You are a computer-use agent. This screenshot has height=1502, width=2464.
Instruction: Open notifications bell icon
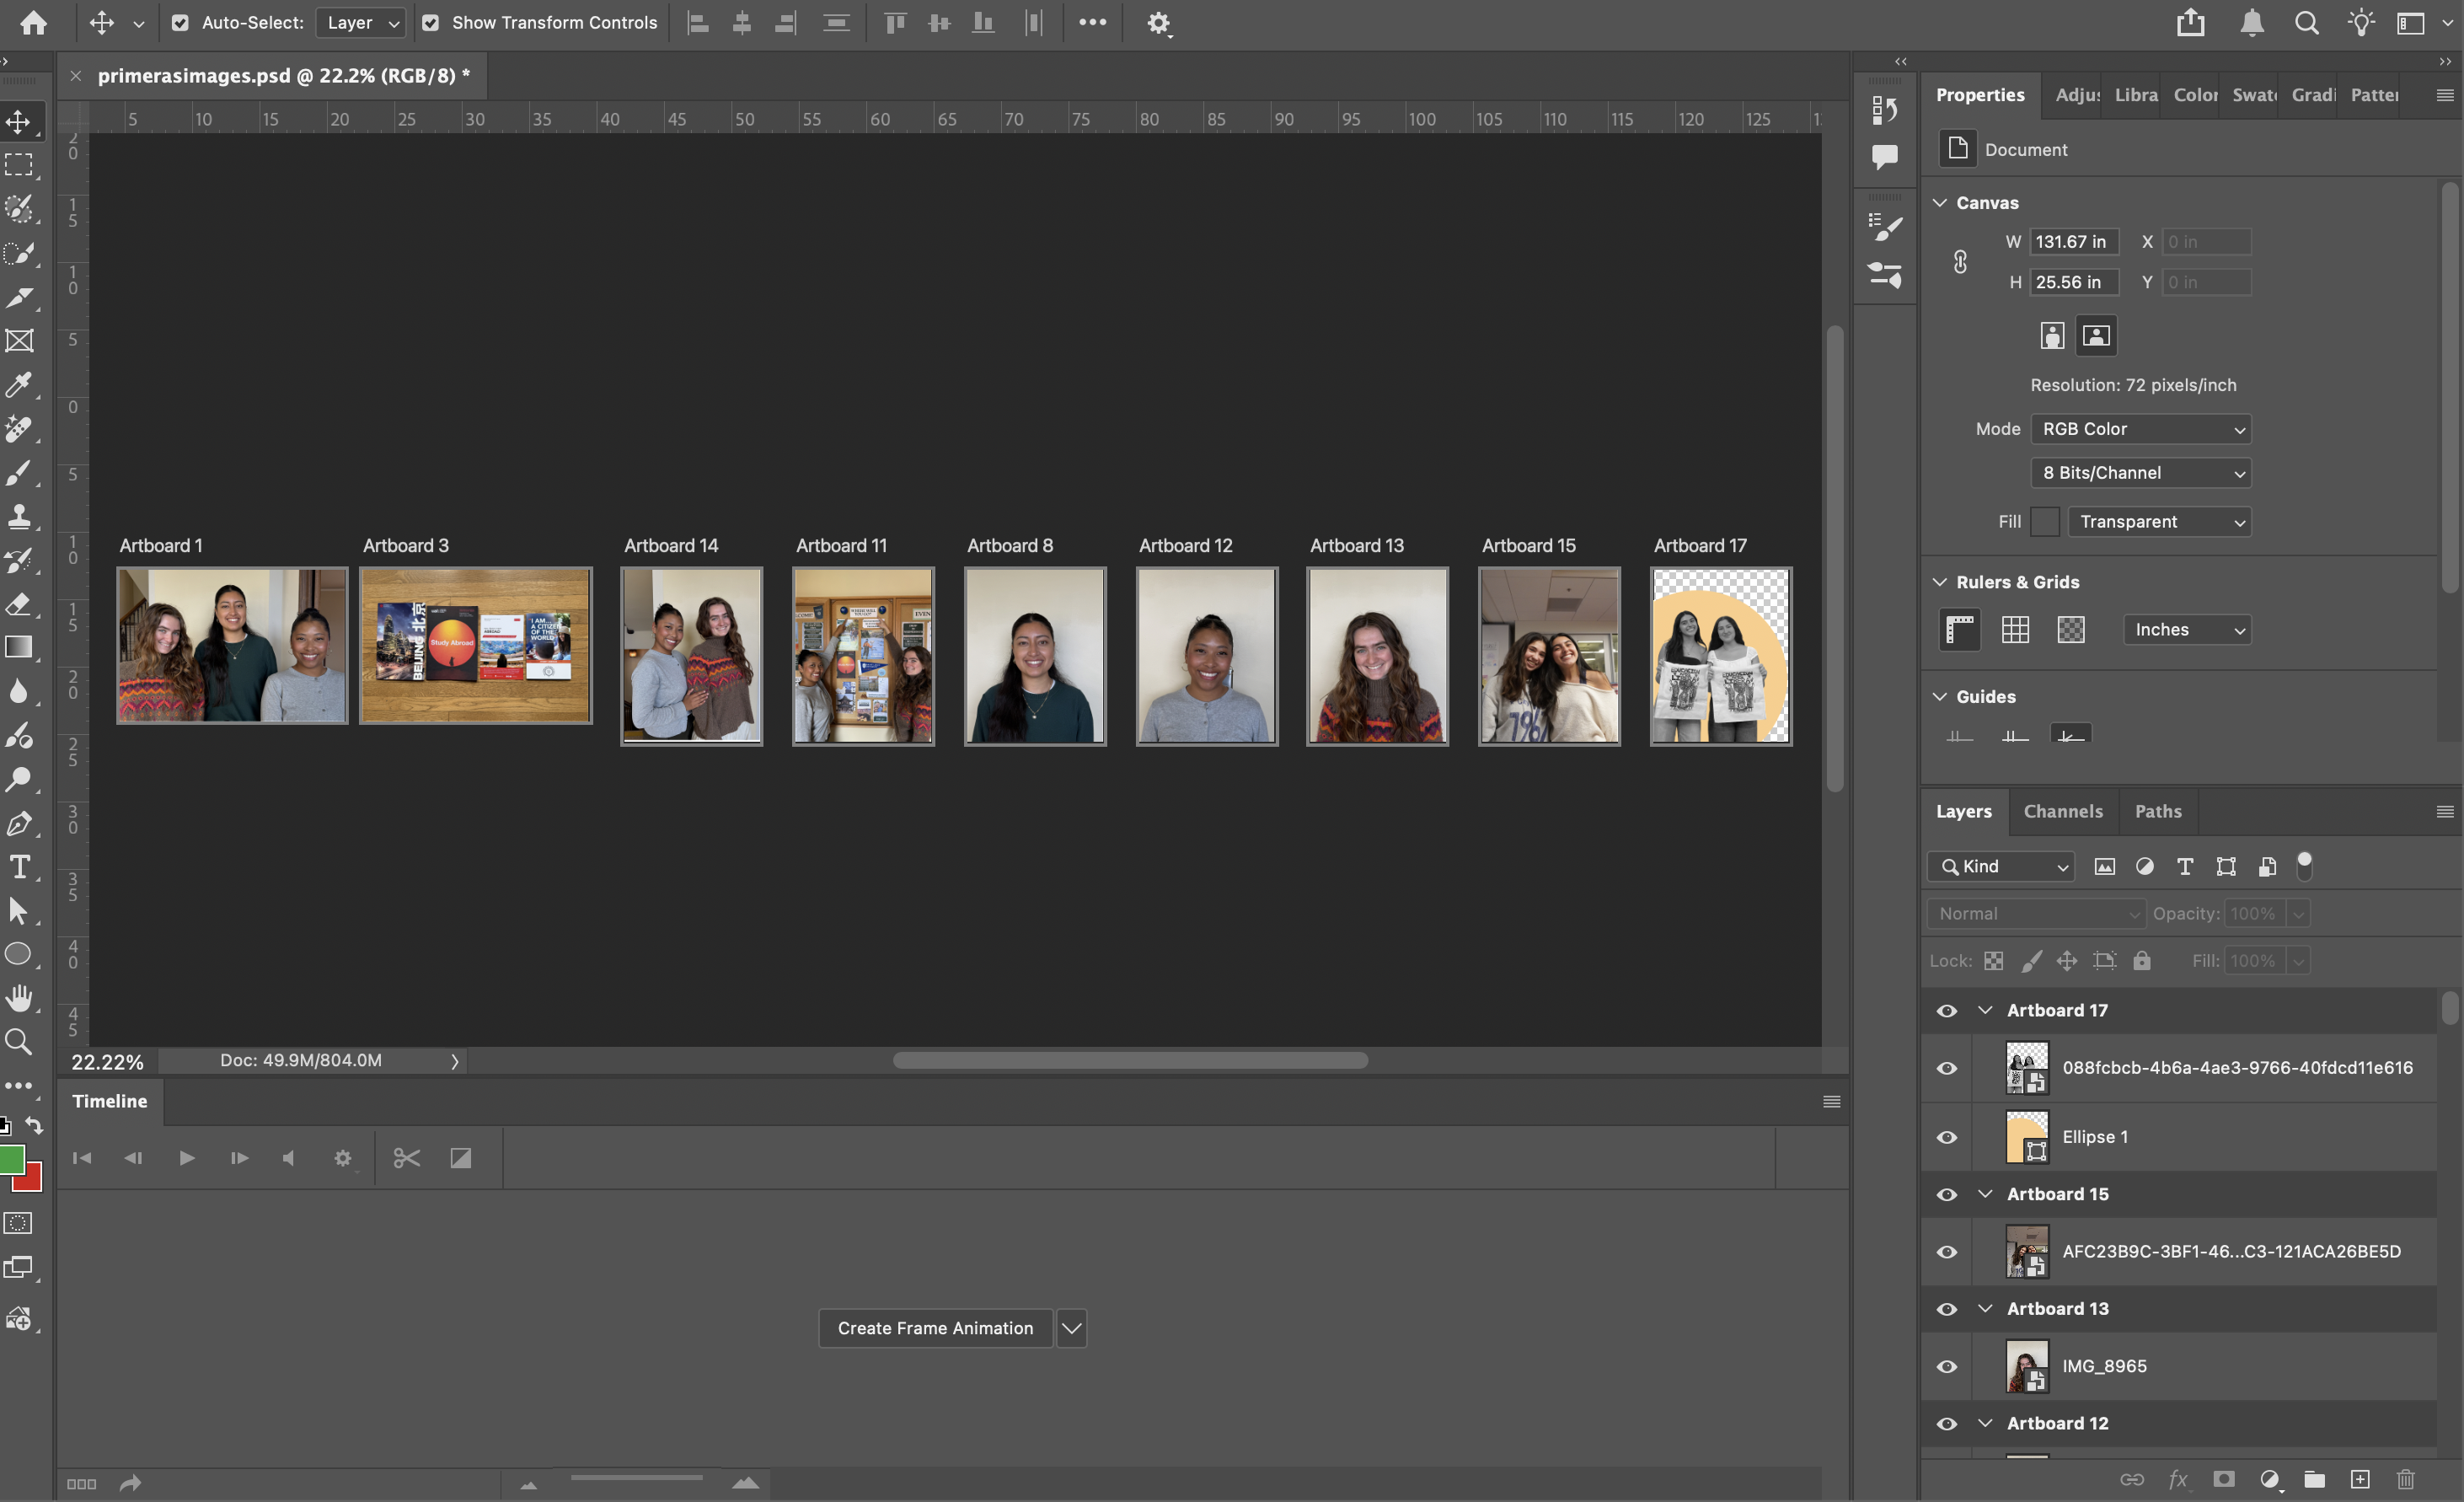pos(2251,23)
